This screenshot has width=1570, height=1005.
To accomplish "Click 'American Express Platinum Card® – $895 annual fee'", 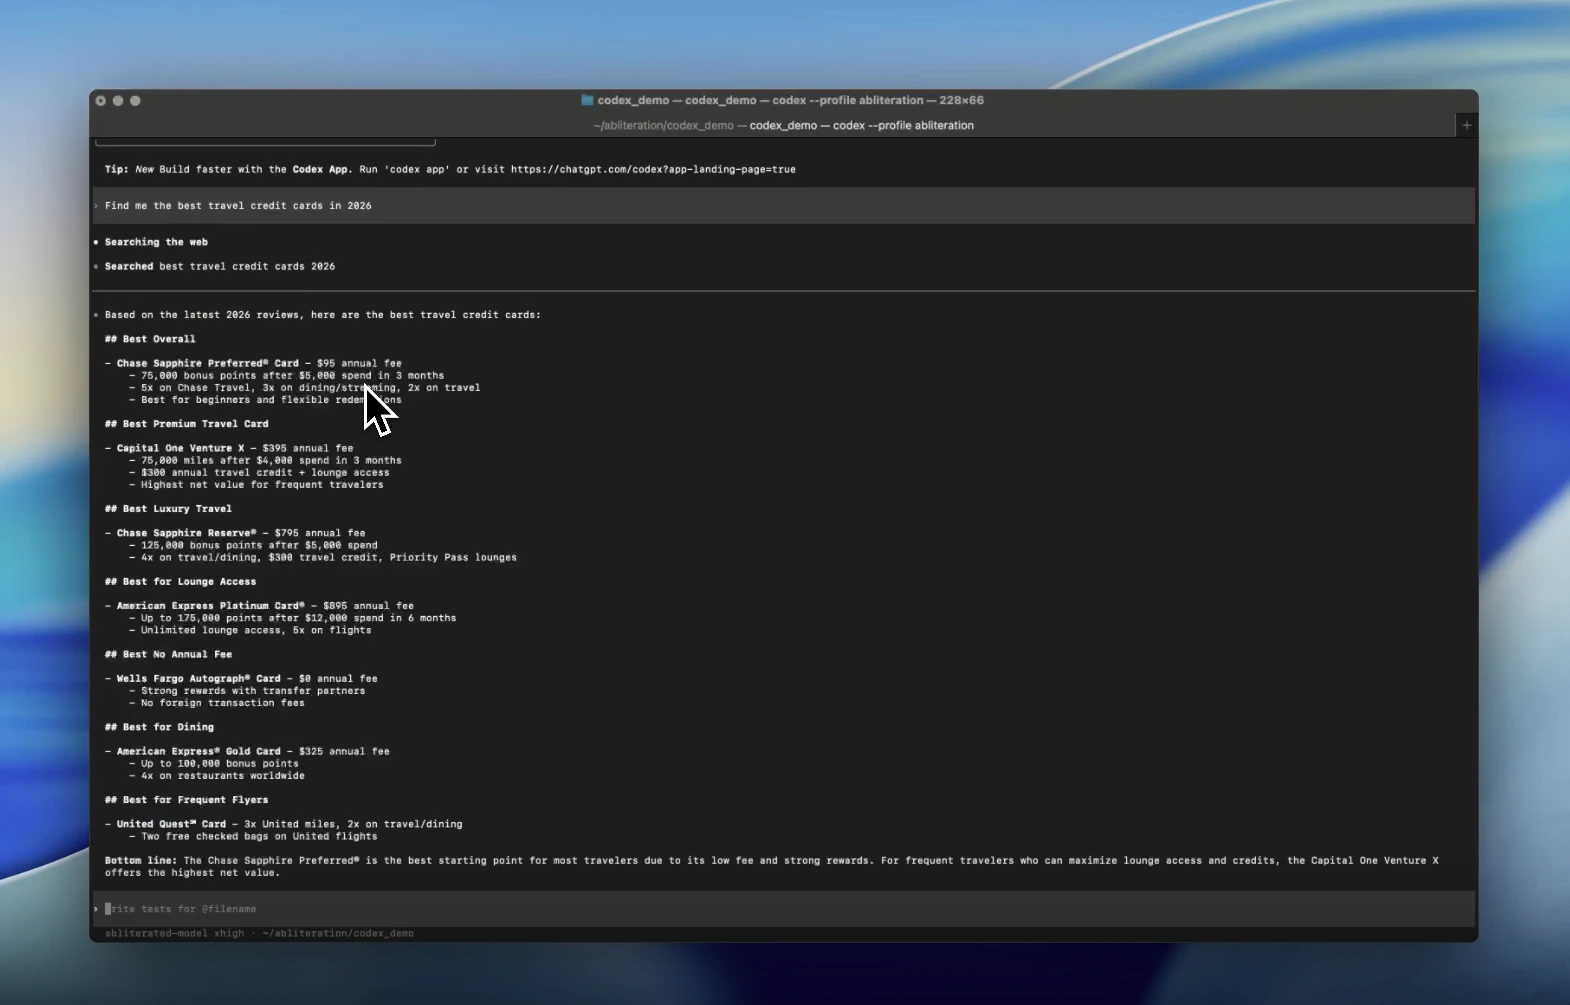I will coord(265,606).
